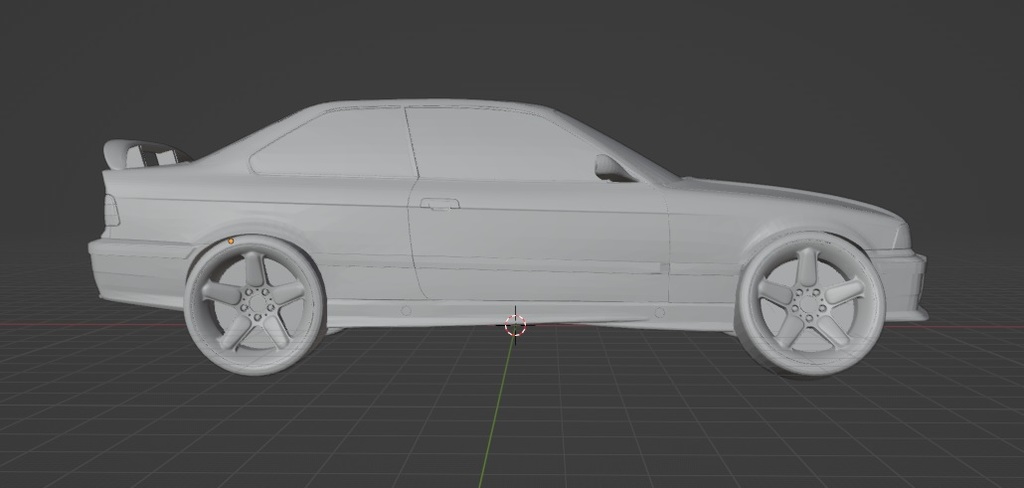
Task: Click the rear spoiler wing
Action: [145, 154]
